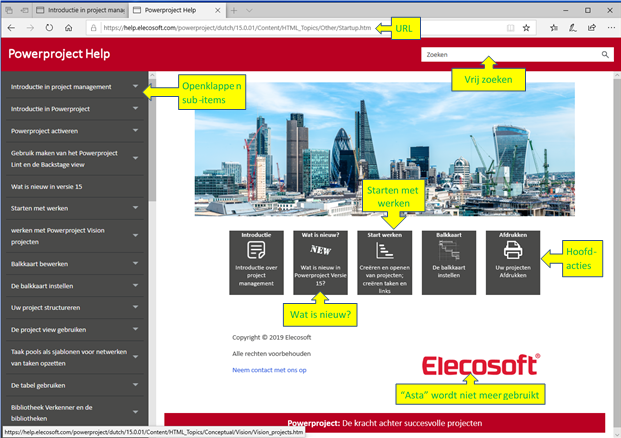The width and height of the screenshot is (621, 438).
Task: Expand Starten met werken arrow
Action: tap(135, 208)
